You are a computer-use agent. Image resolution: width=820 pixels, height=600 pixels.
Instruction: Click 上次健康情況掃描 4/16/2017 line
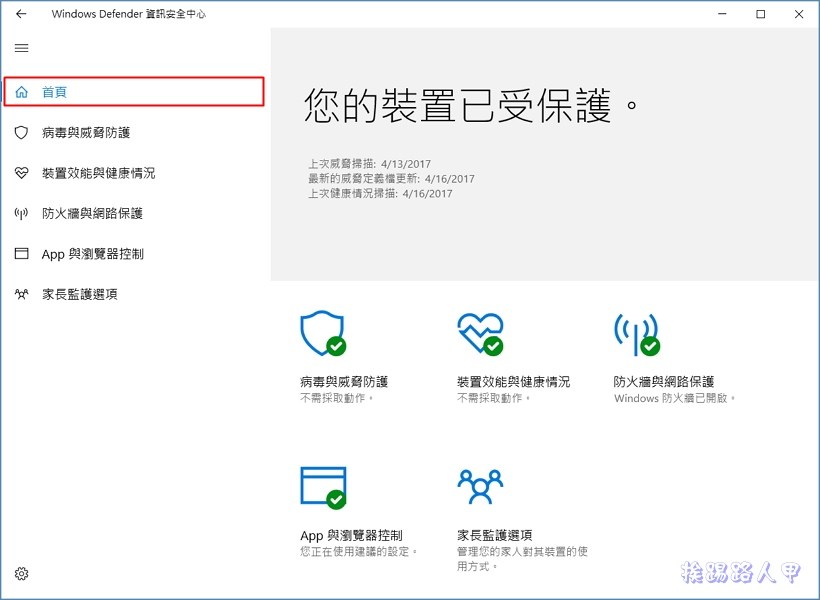[x=380, y=194]
